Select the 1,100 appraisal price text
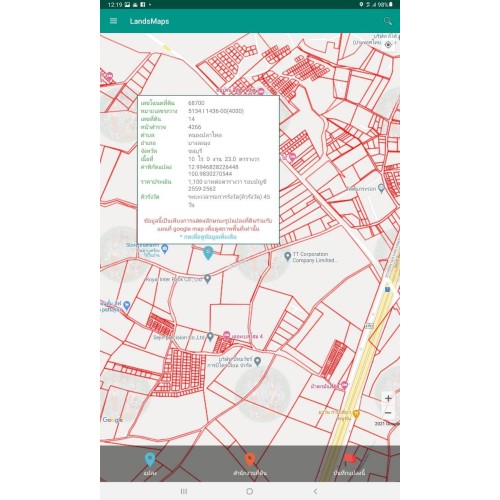 tap(227, 182)
